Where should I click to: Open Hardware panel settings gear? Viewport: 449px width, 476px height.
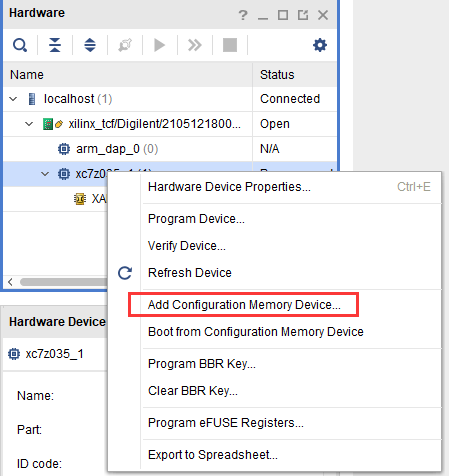(x=320, y=45)
